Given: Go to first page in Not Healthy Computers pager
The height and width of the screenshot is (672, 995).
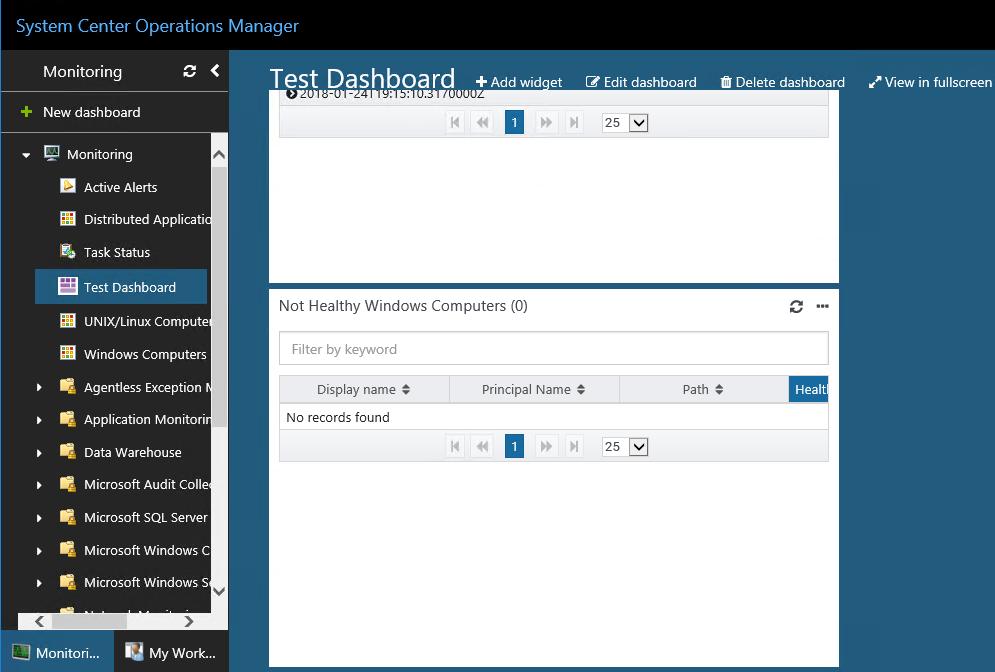Looking at the screenshot, I should click(455, 446).
